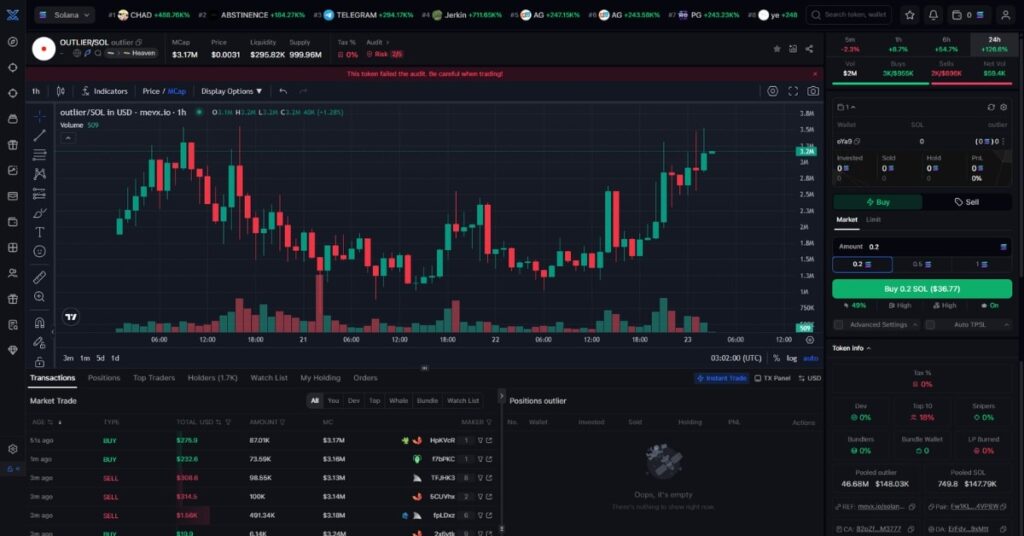Favorite the OUTLIER/SOL pair star
1024x536 pixels.
776,49
